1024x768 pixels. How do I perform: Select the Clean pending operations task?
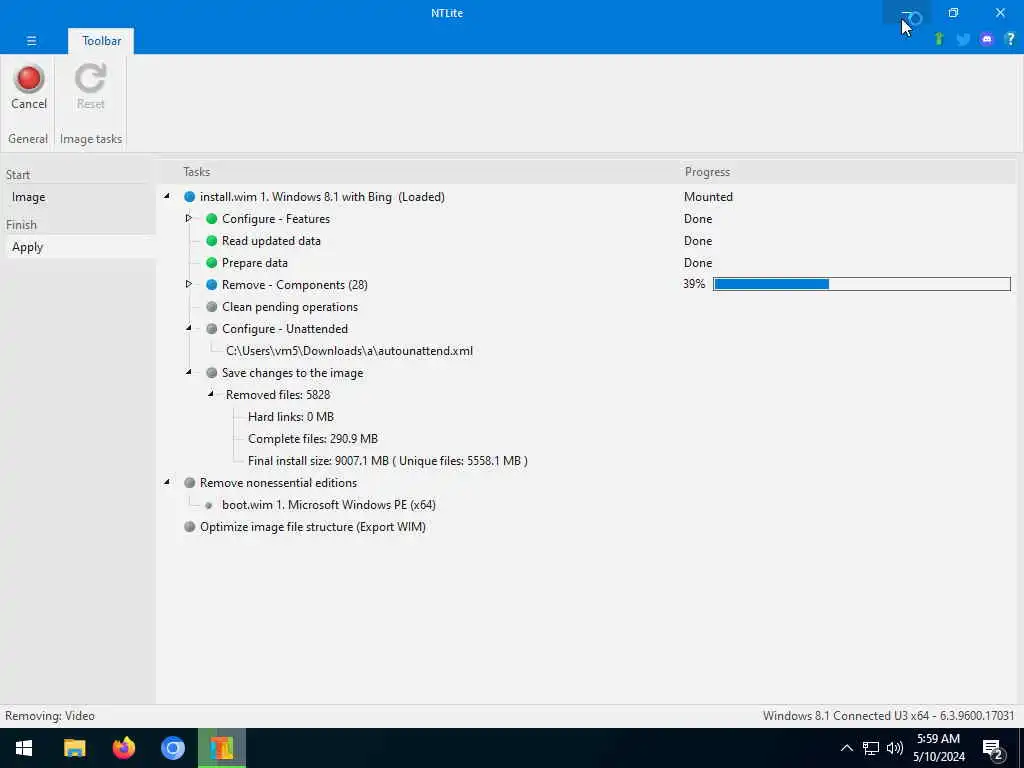(289, 306)
